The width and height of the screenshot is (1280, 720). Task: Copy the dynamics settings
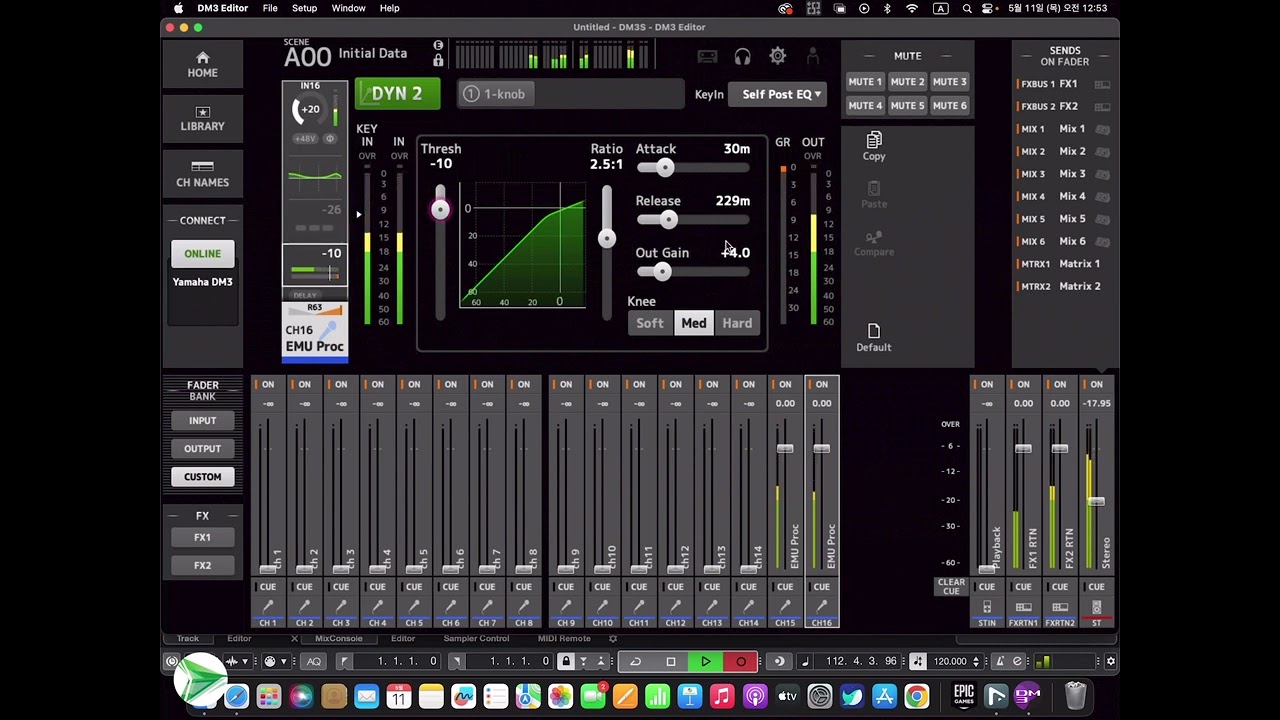point(874,146)
